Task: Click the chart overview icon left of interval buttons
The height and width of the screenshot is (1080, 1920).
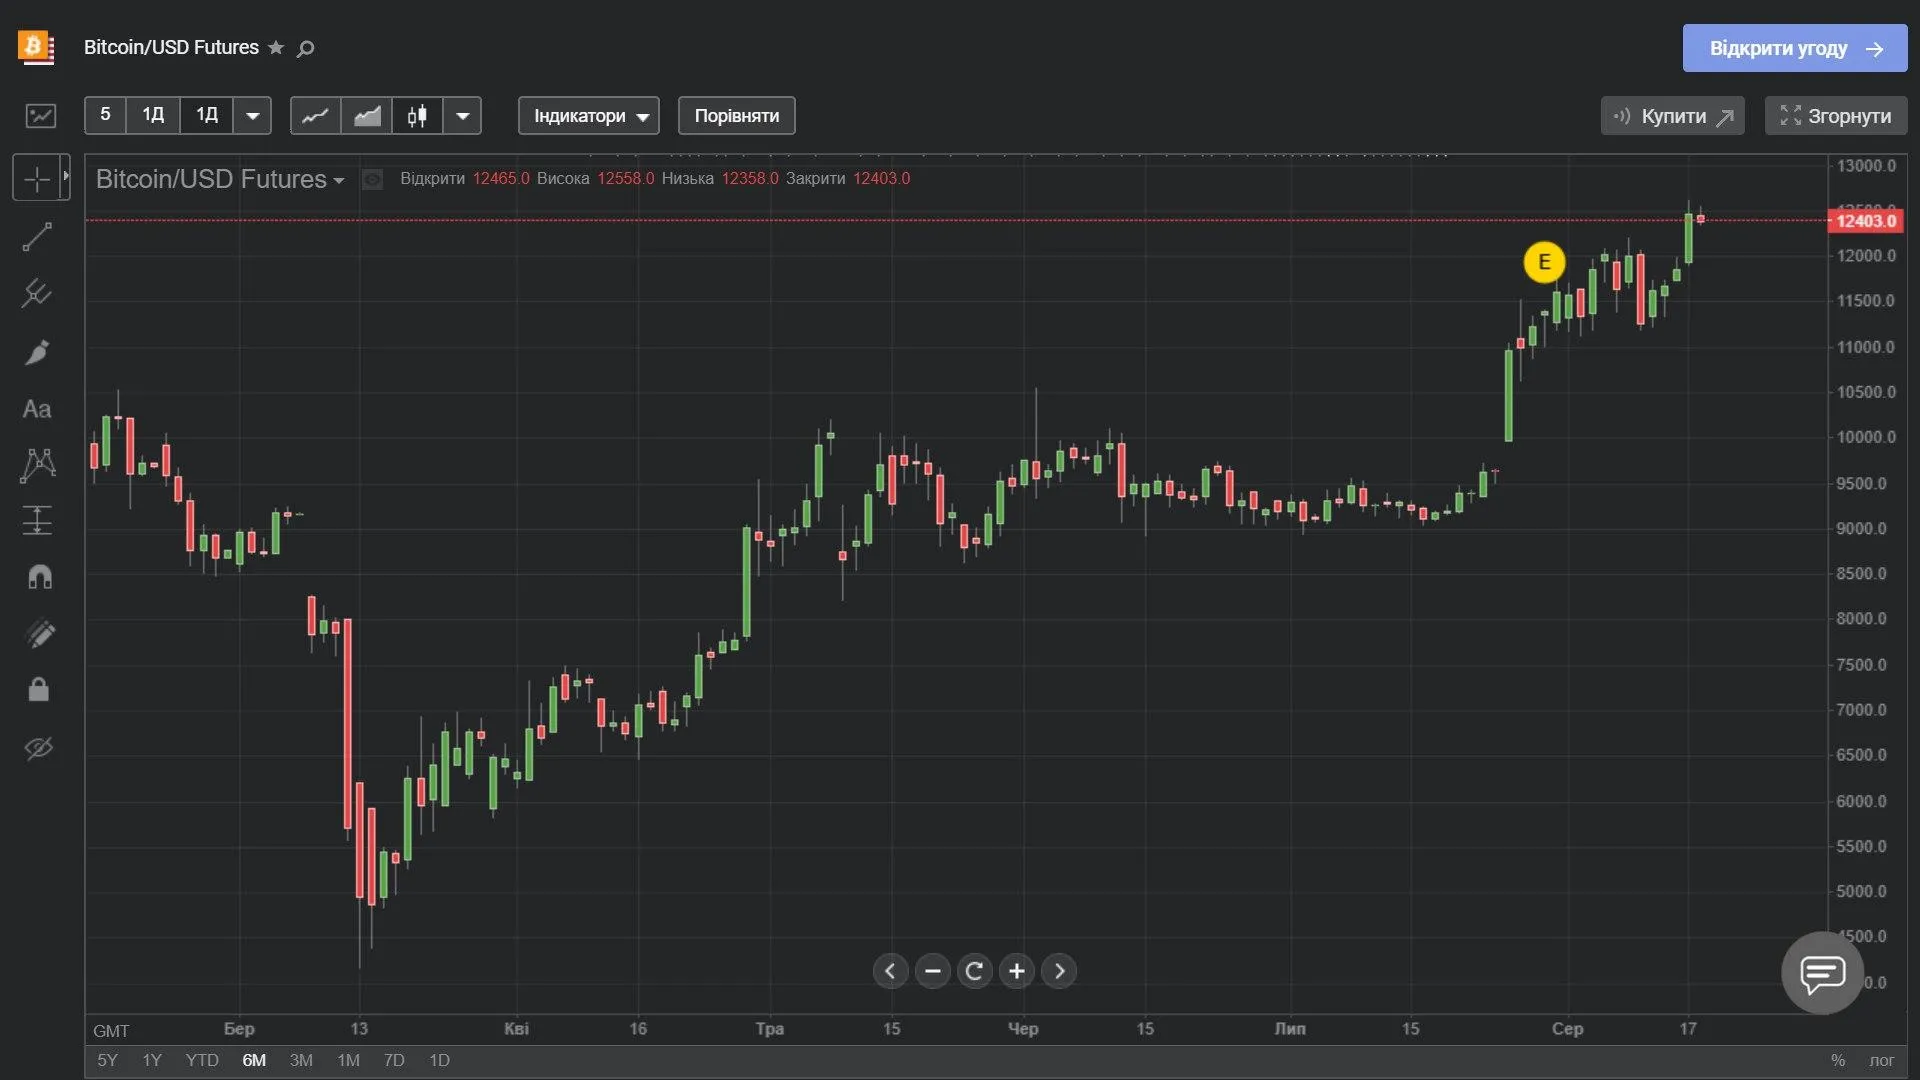Action: tap(41, 116)
